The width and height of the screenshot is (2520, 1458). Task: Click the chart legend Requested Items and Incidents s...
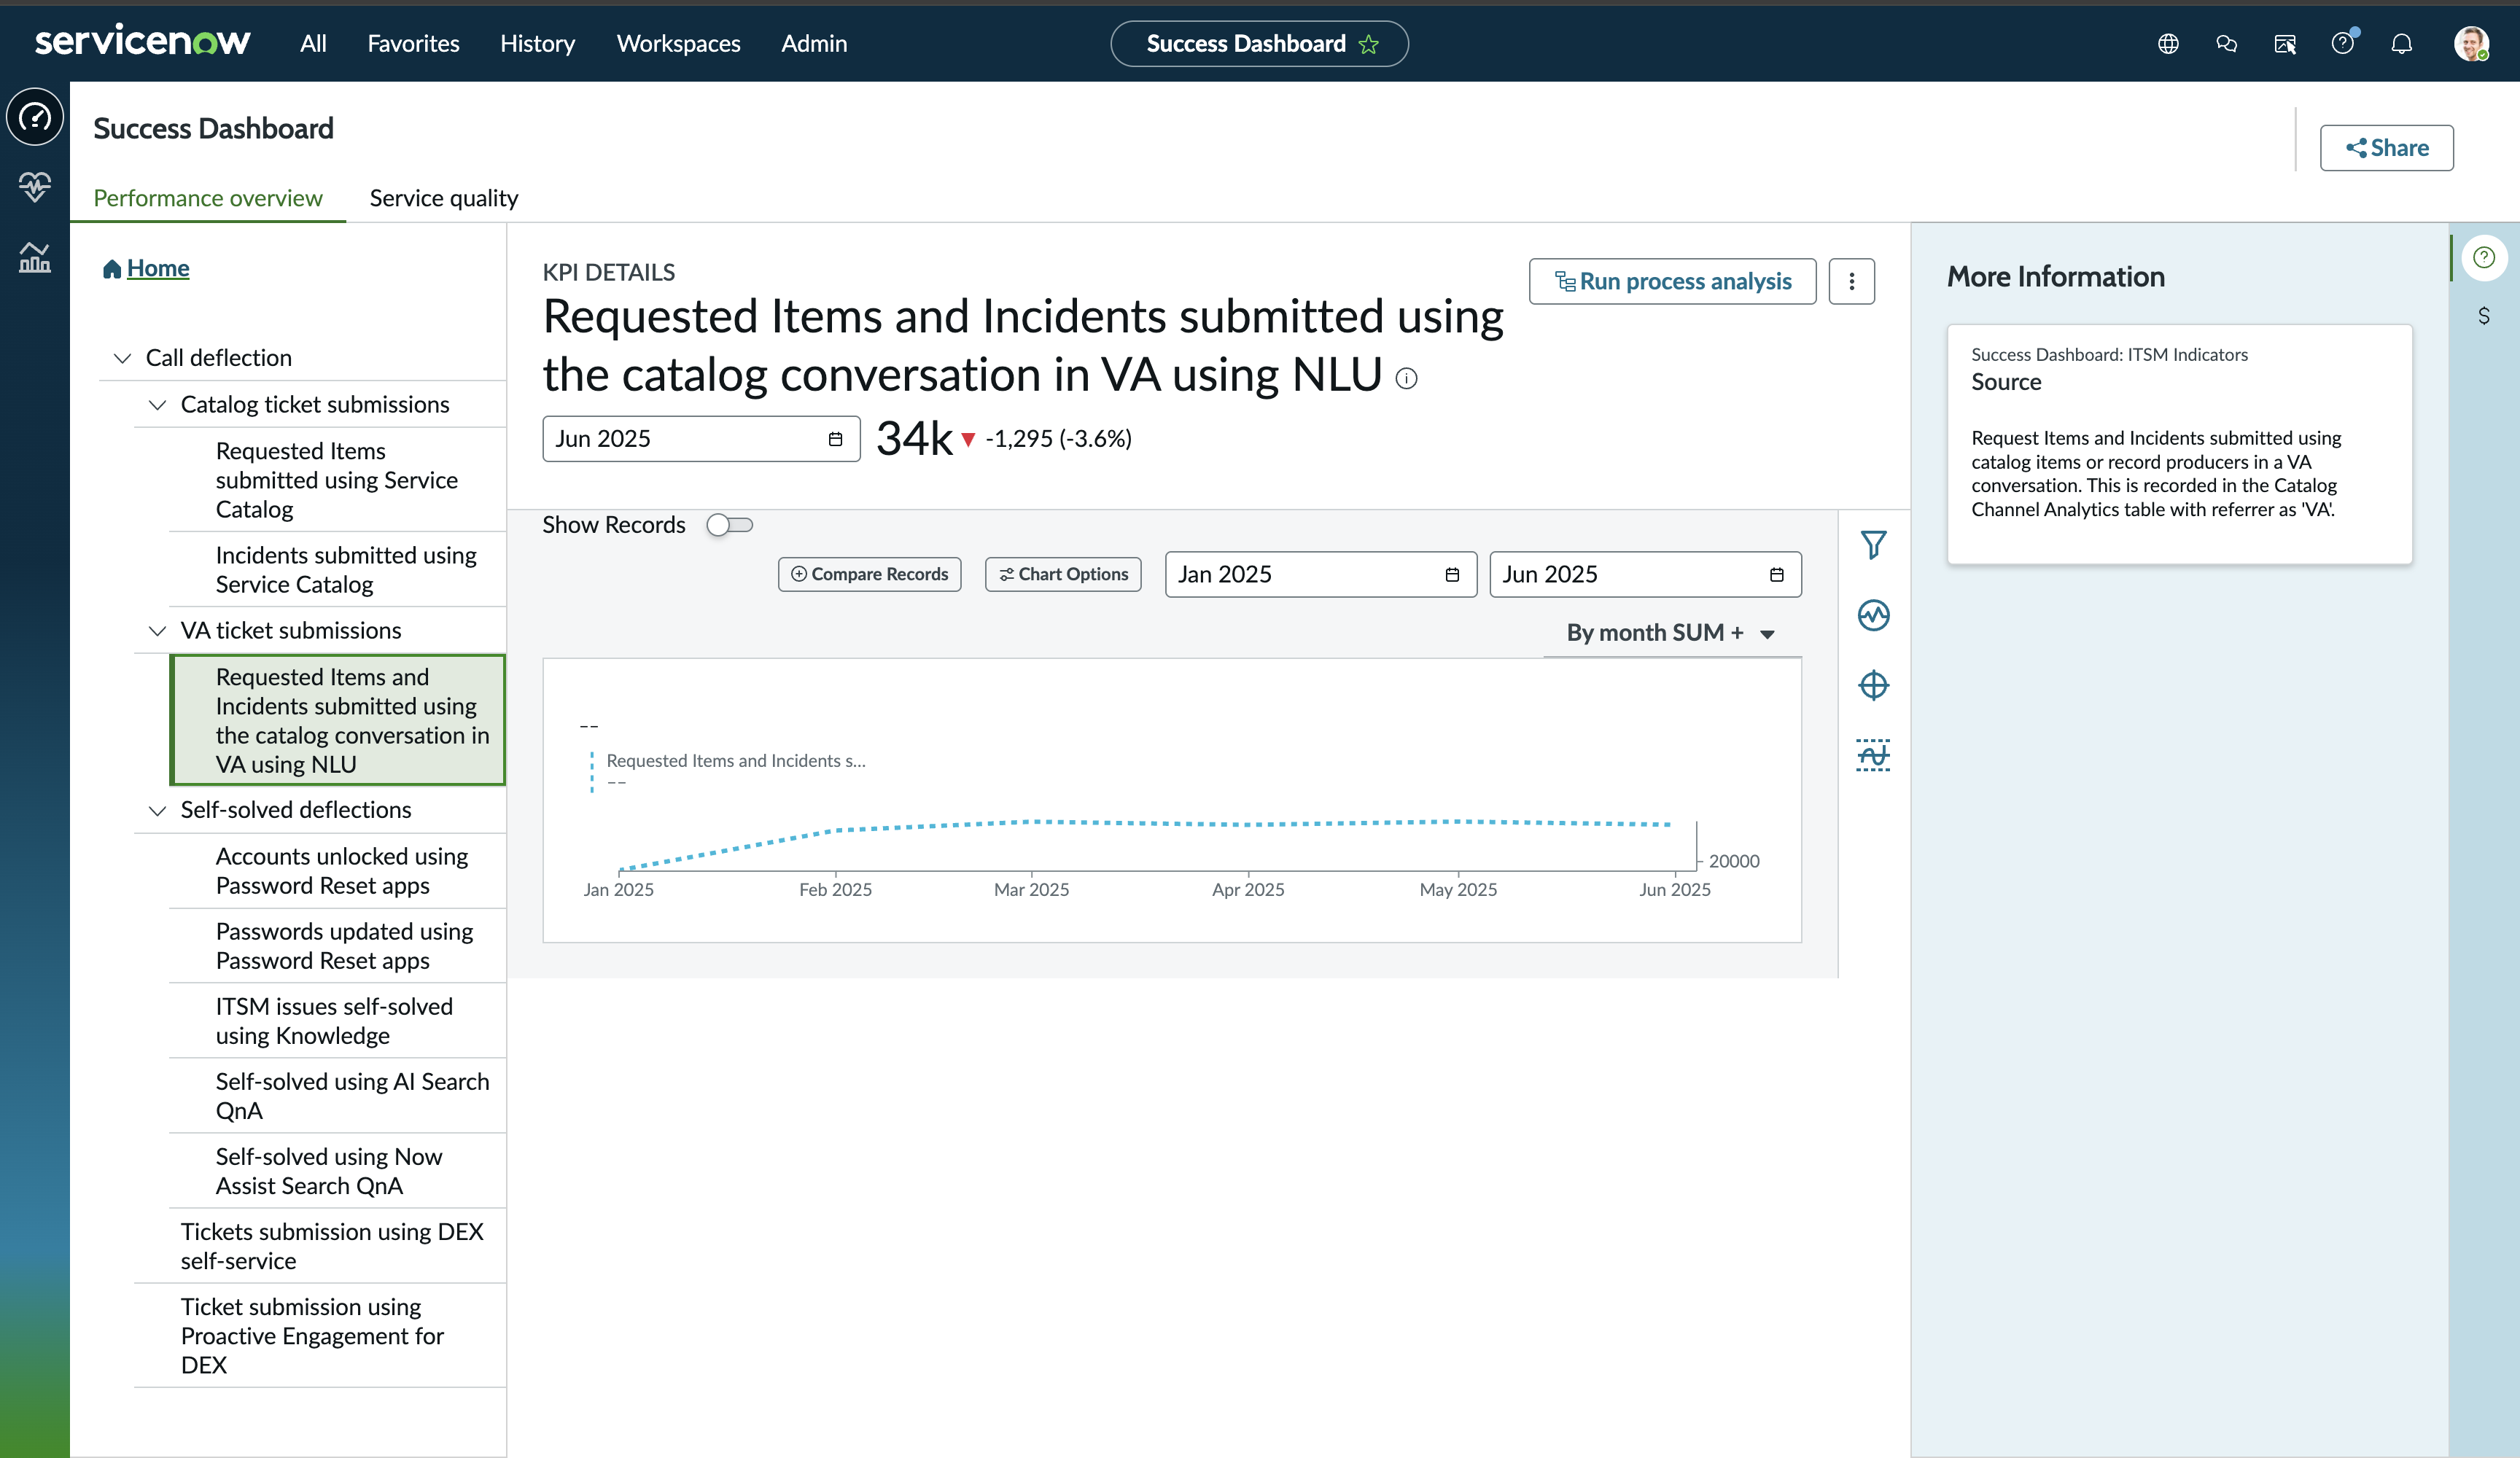click(736, 761)
